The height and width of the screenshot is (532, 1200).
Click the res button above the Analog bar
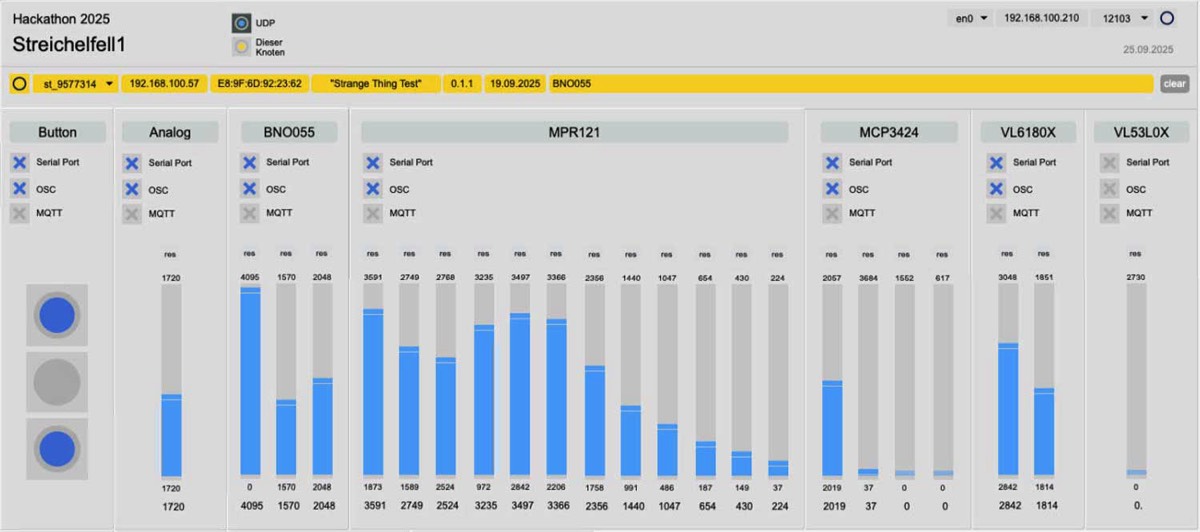[x=171, y=254]
